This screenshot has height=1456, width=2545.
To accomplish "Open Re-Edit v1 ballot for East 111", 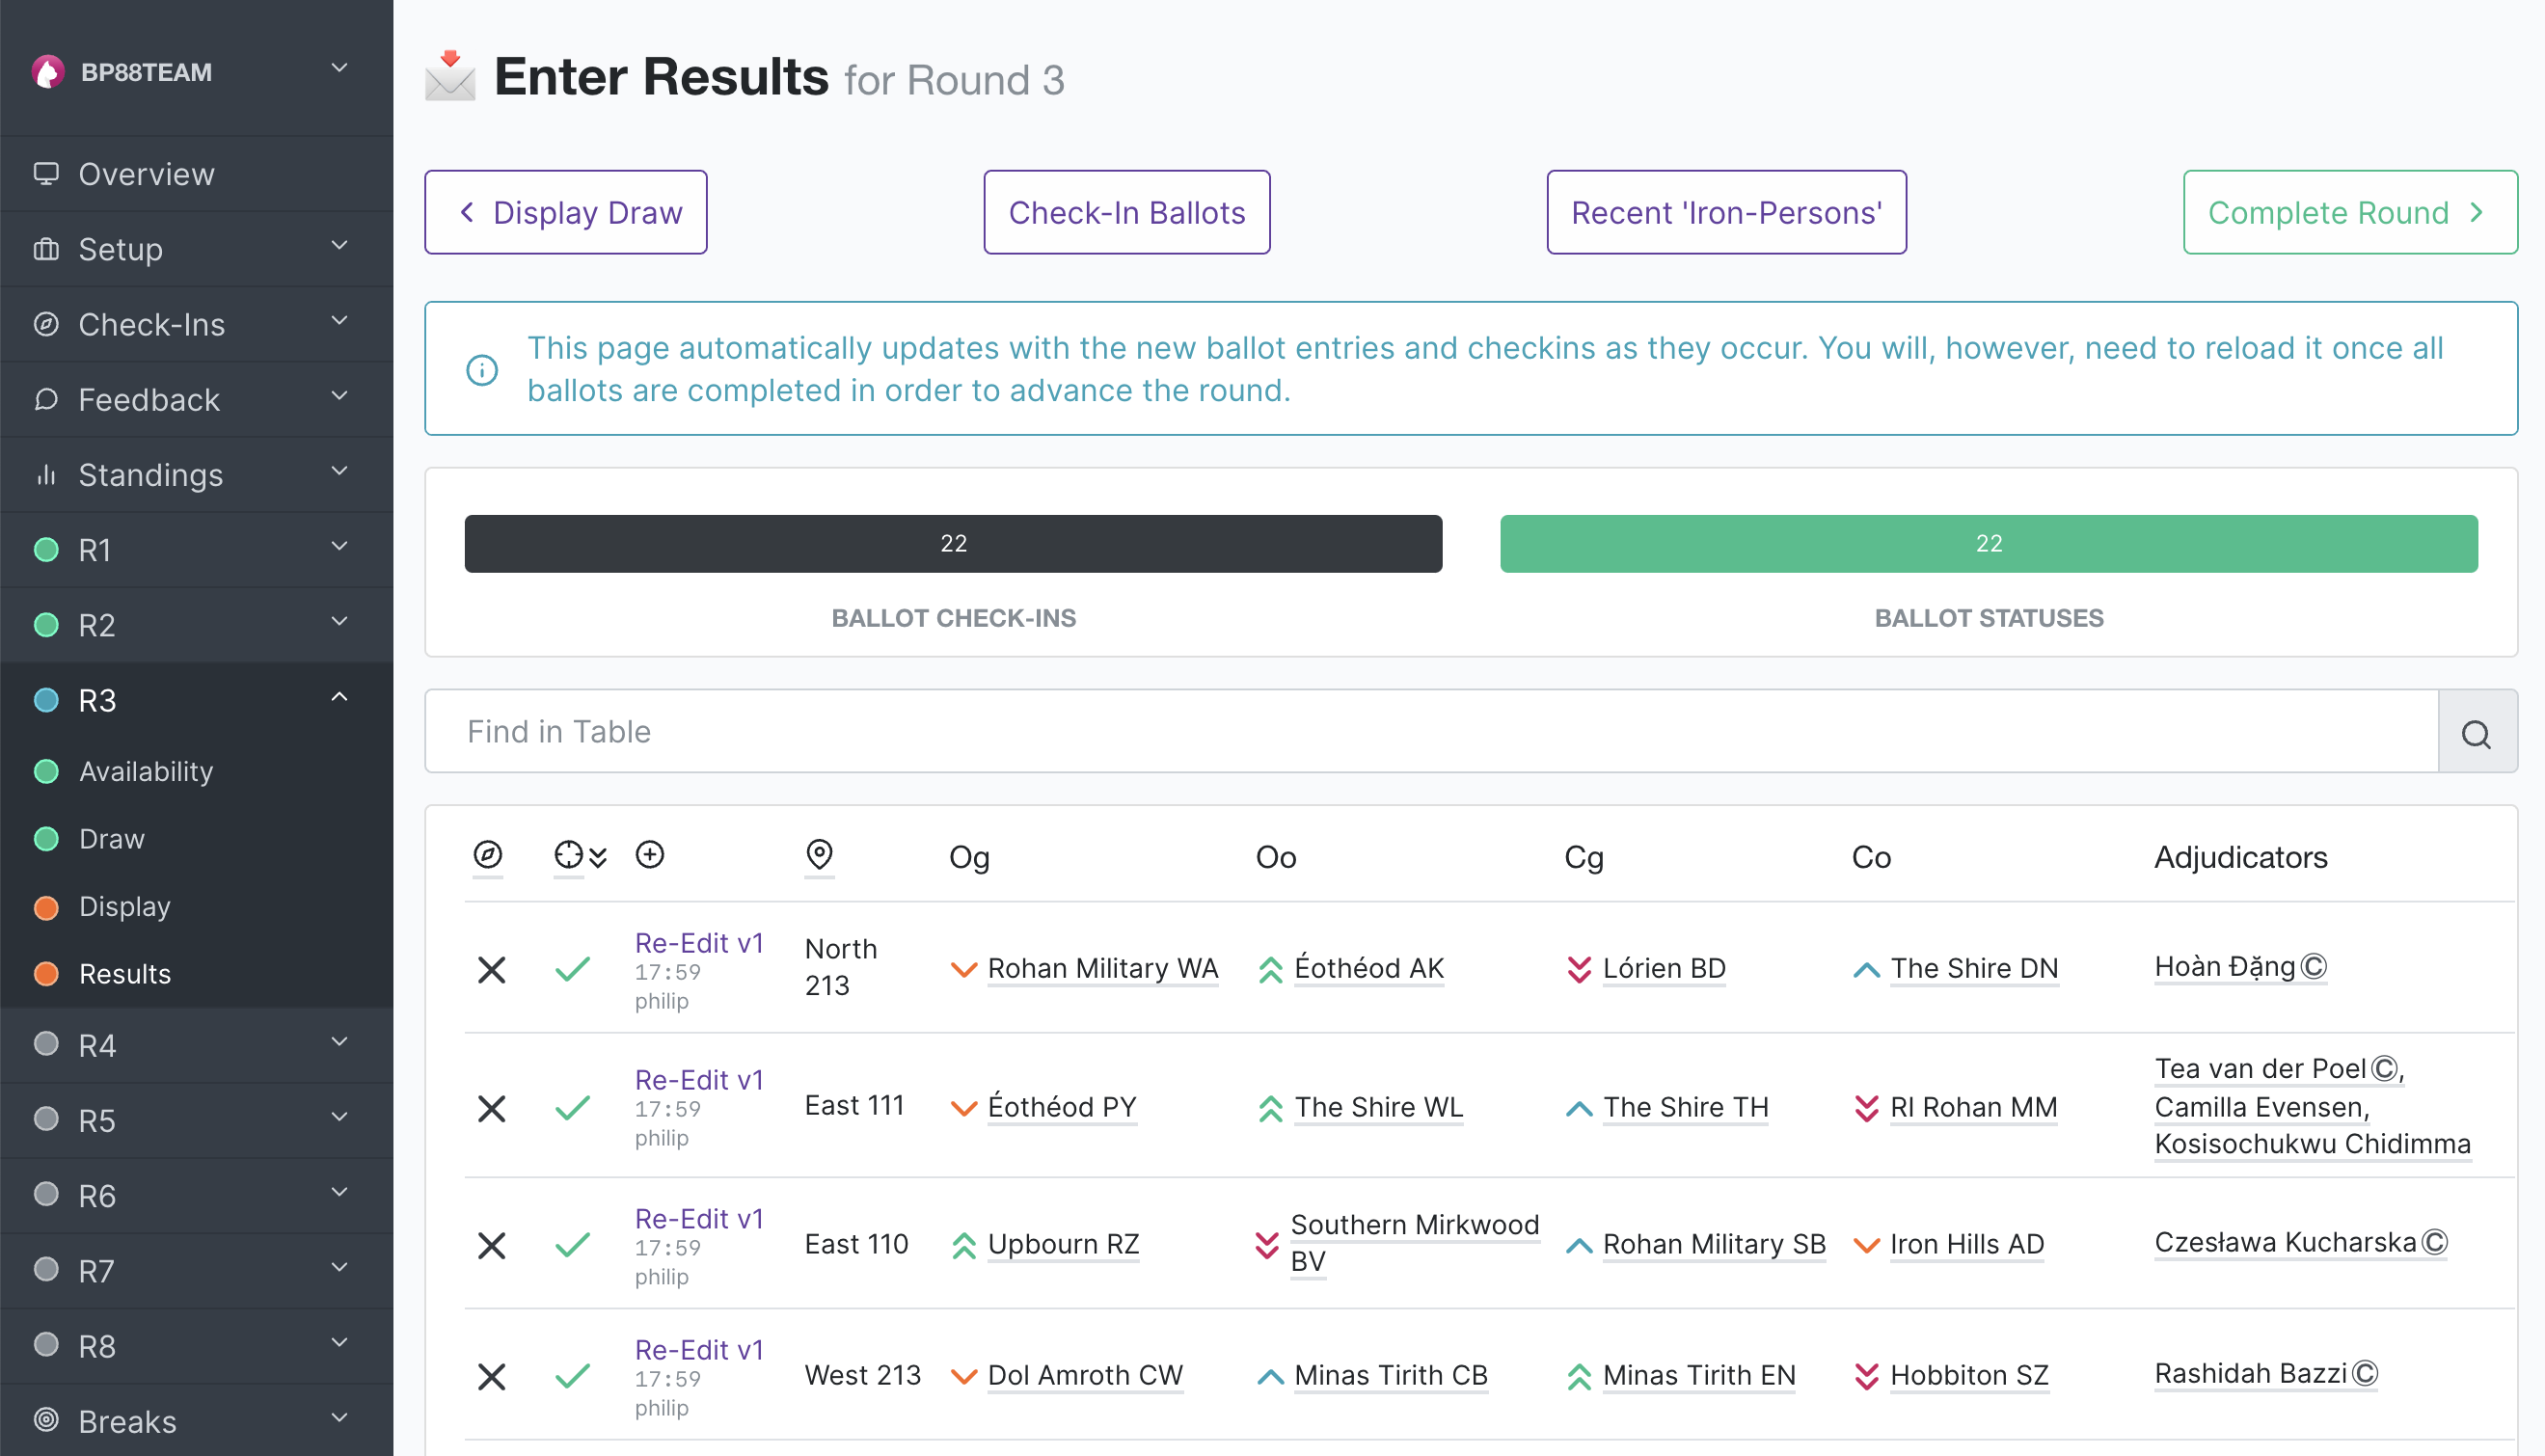I will [699, 1080].
